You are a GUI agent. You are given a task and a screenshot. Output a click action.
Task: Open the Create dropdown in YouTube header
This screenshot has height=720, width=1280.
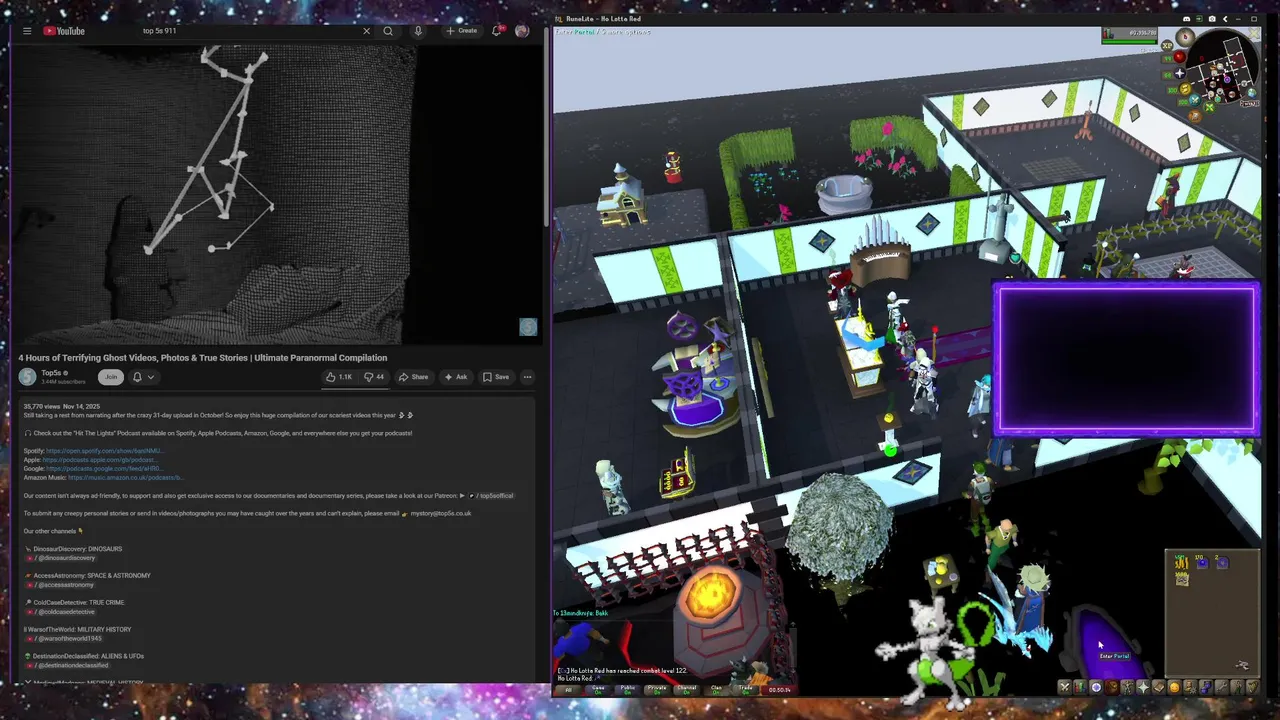pyautogui.click(x=462, y=31)
